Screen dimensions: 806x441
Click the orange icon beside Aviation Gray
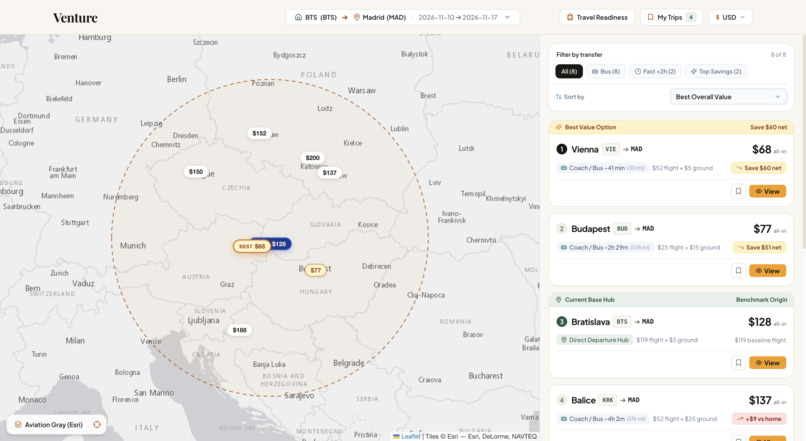coord(97,425)
